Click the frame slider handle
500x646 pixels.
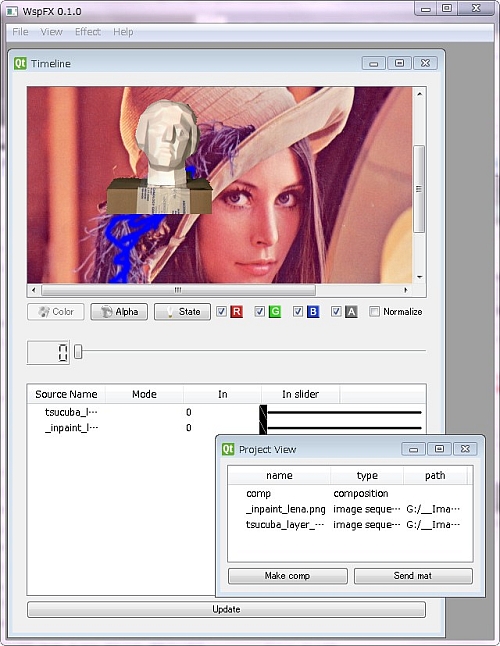78,351
